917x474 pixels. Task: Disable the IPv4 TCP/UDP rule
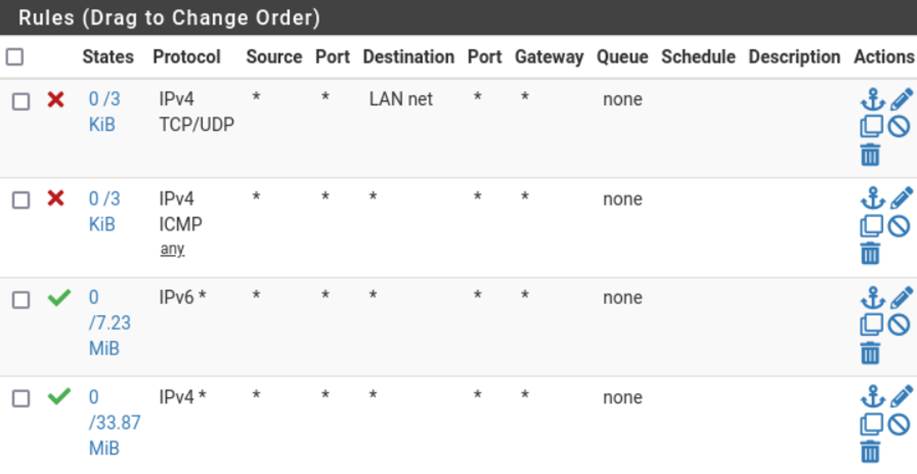898,127
